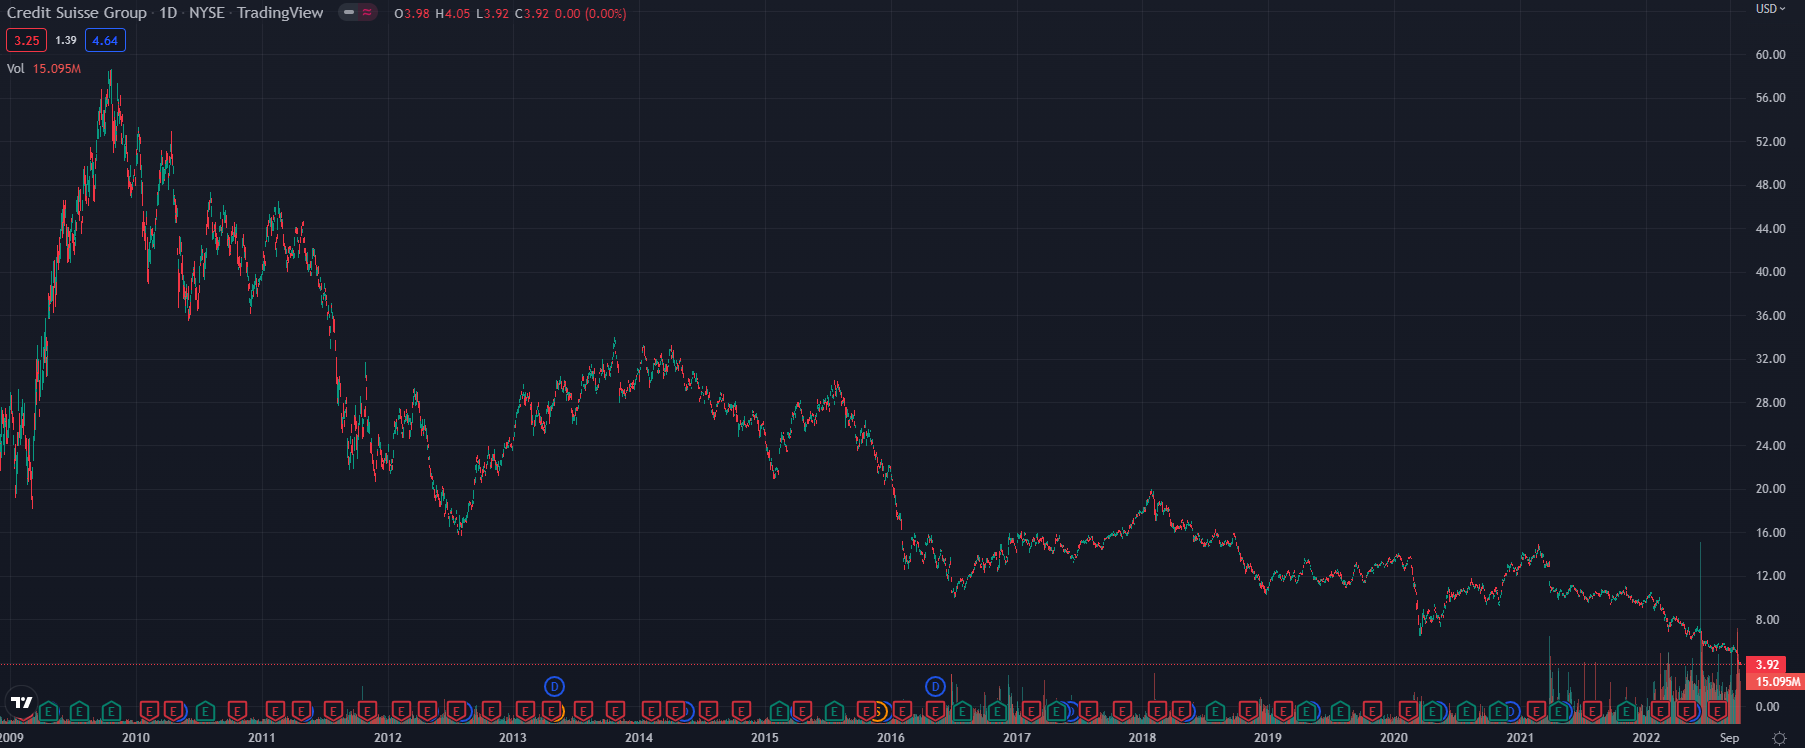The height and width of the screenshot is (748, 1805).
Task: Click the green earnings marker beside the TradingView logo
Action: coord(48,712)
